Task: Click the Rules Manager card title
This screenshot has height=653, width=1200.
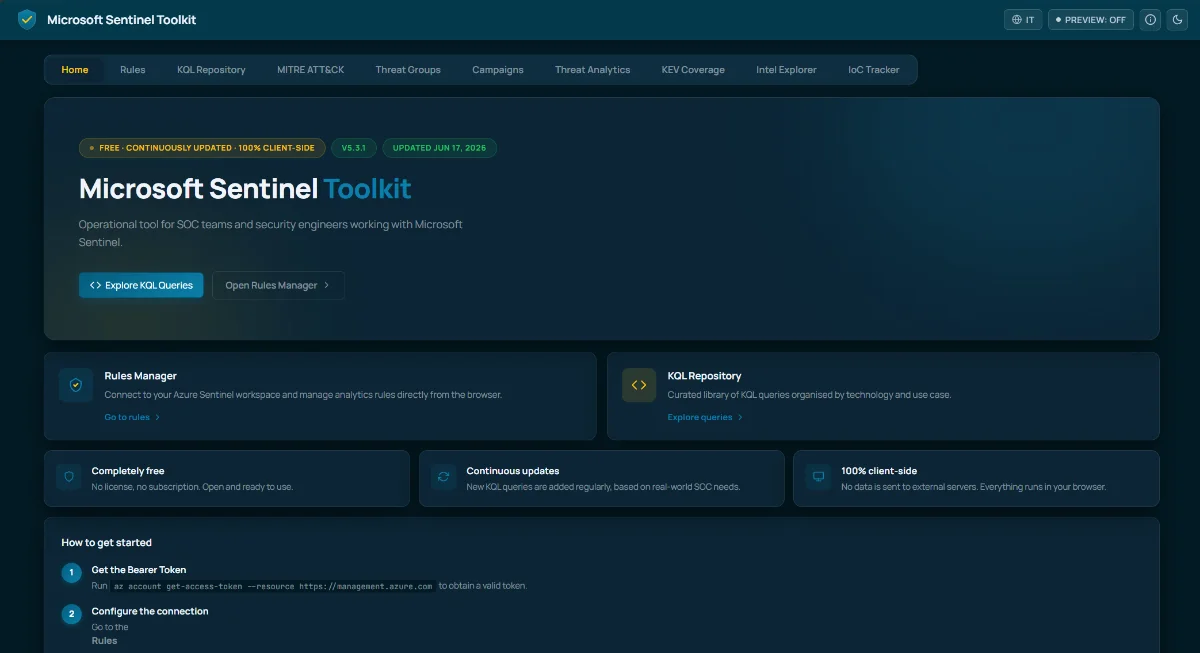Action: point(141,376)
